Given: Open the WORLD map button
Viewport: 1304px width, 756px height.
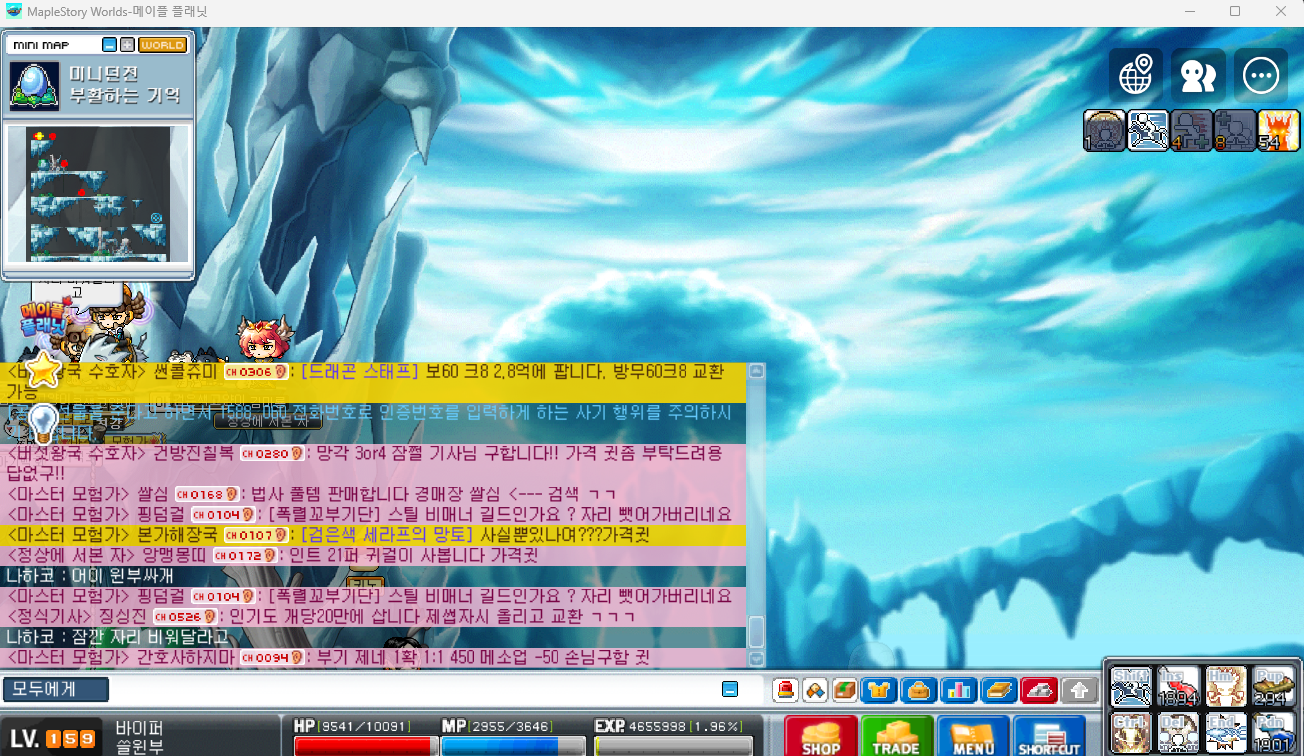Looking at the screenshot, I should pos(162,45).
